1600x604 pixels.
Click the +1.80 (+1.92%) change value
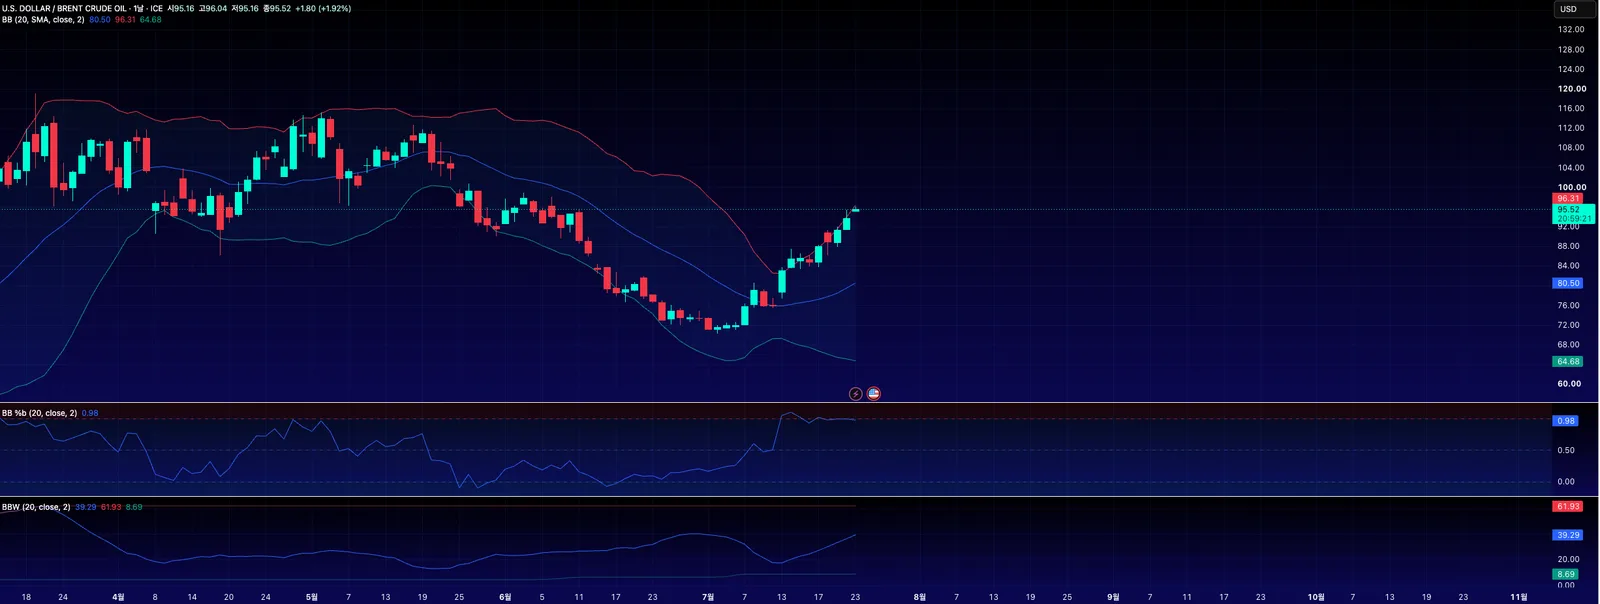coord(323,8)
